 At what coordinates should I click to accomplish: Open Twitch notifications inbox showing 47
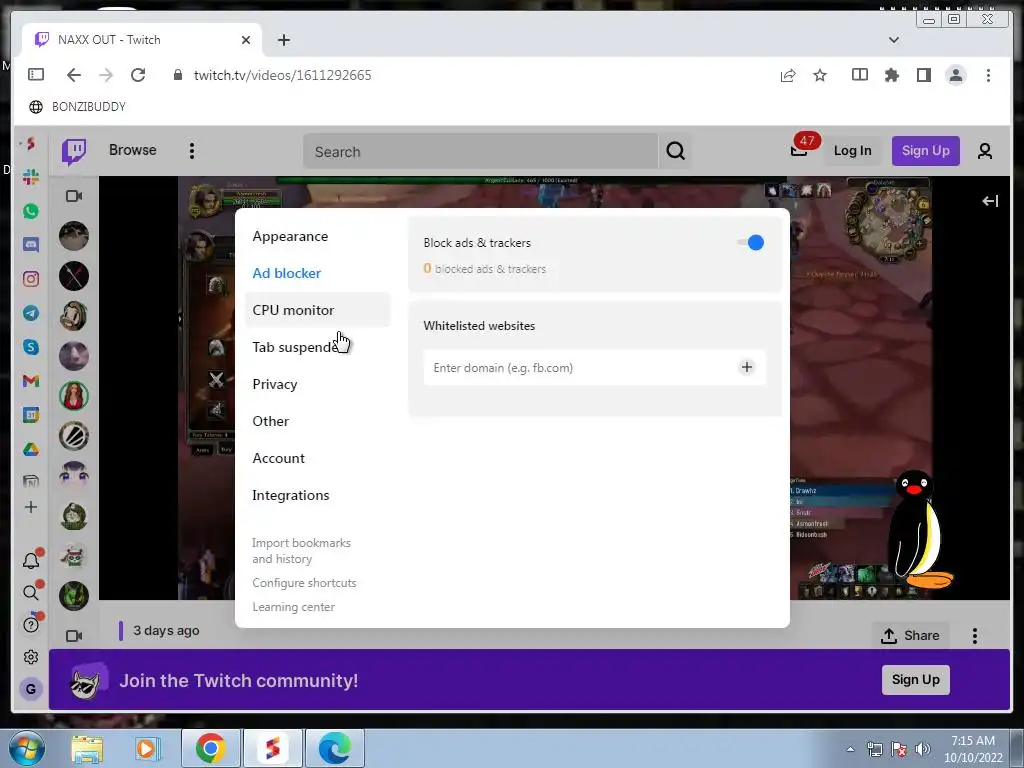(x=799, y=150)
